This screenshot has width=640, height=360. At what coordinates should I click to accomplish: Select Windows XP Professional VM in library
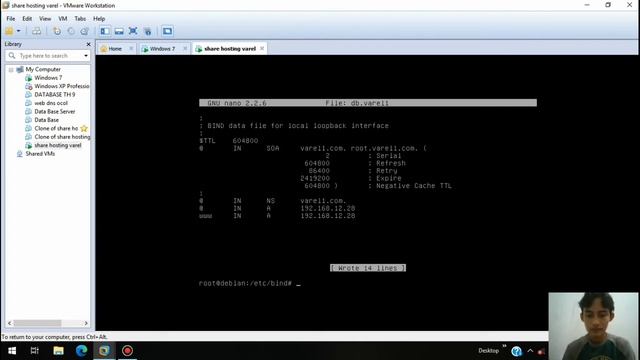tap(62, 86)
